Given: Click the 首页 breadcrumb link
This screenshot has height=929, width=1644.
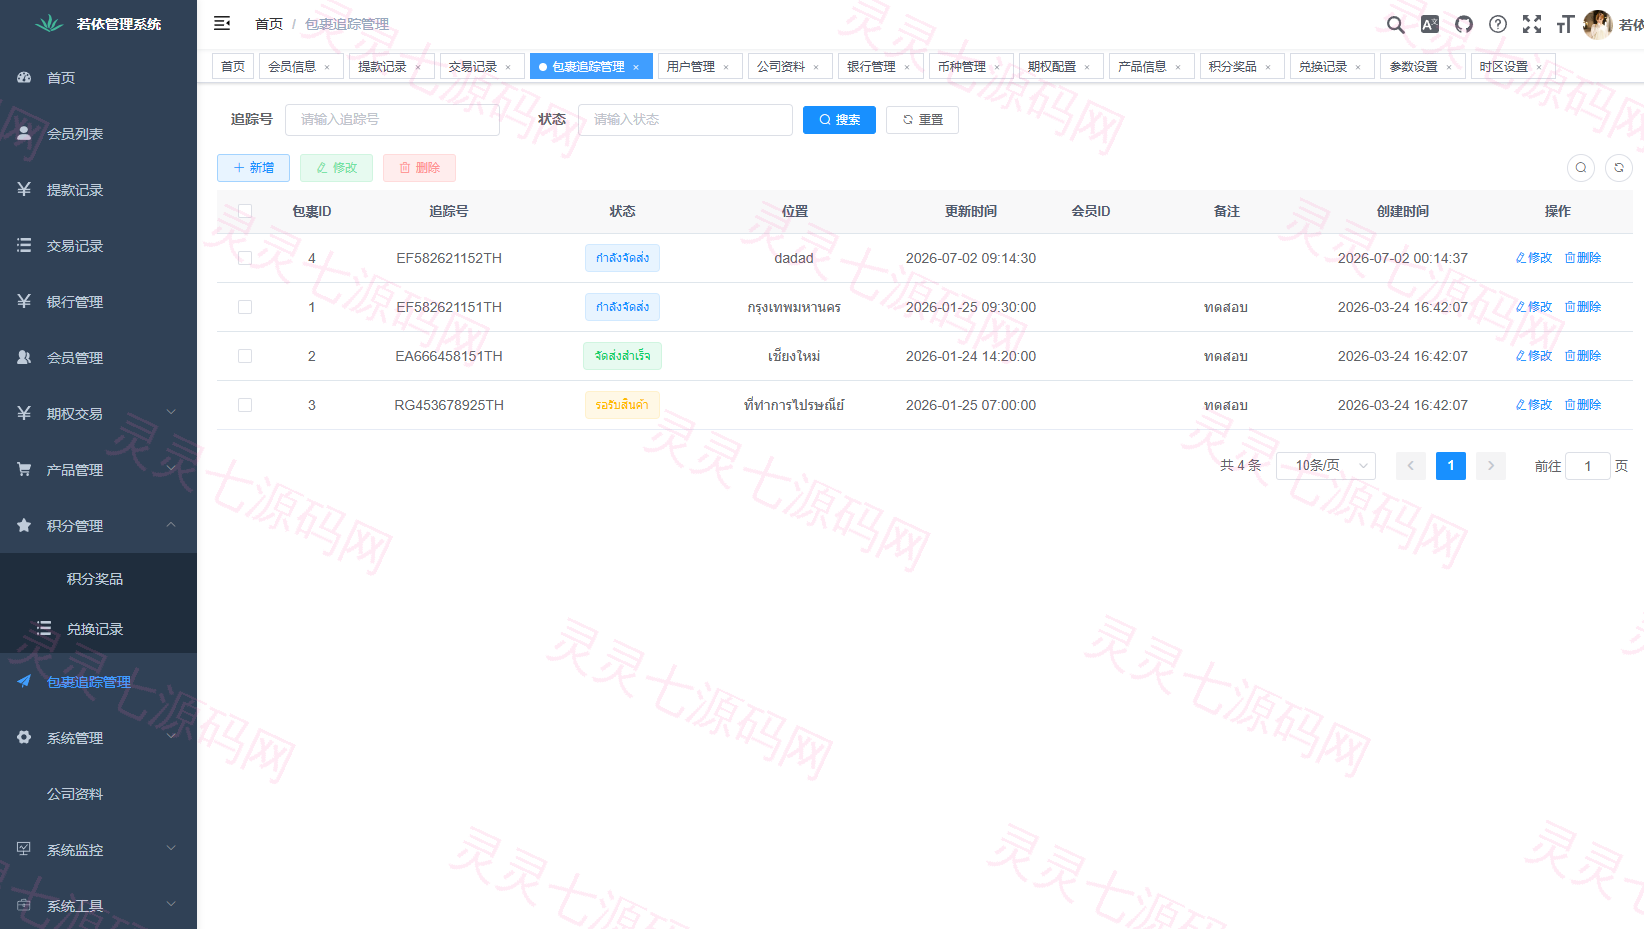Looking at the screenshot, I should [x=269, y=24].
